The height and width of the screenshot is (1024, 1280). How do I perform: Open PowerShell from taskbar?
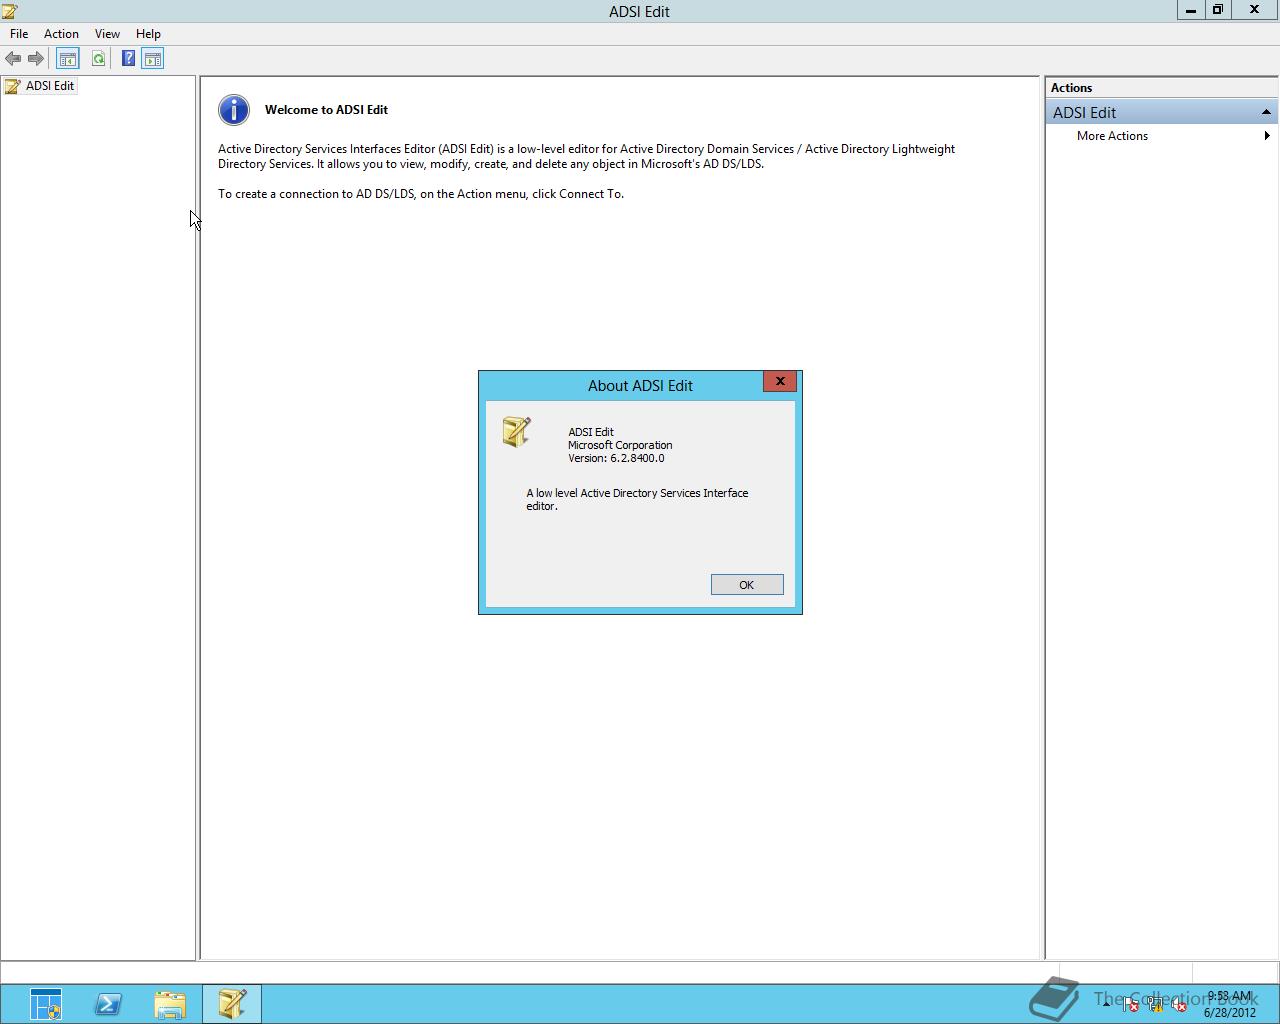pos(108,1004)
